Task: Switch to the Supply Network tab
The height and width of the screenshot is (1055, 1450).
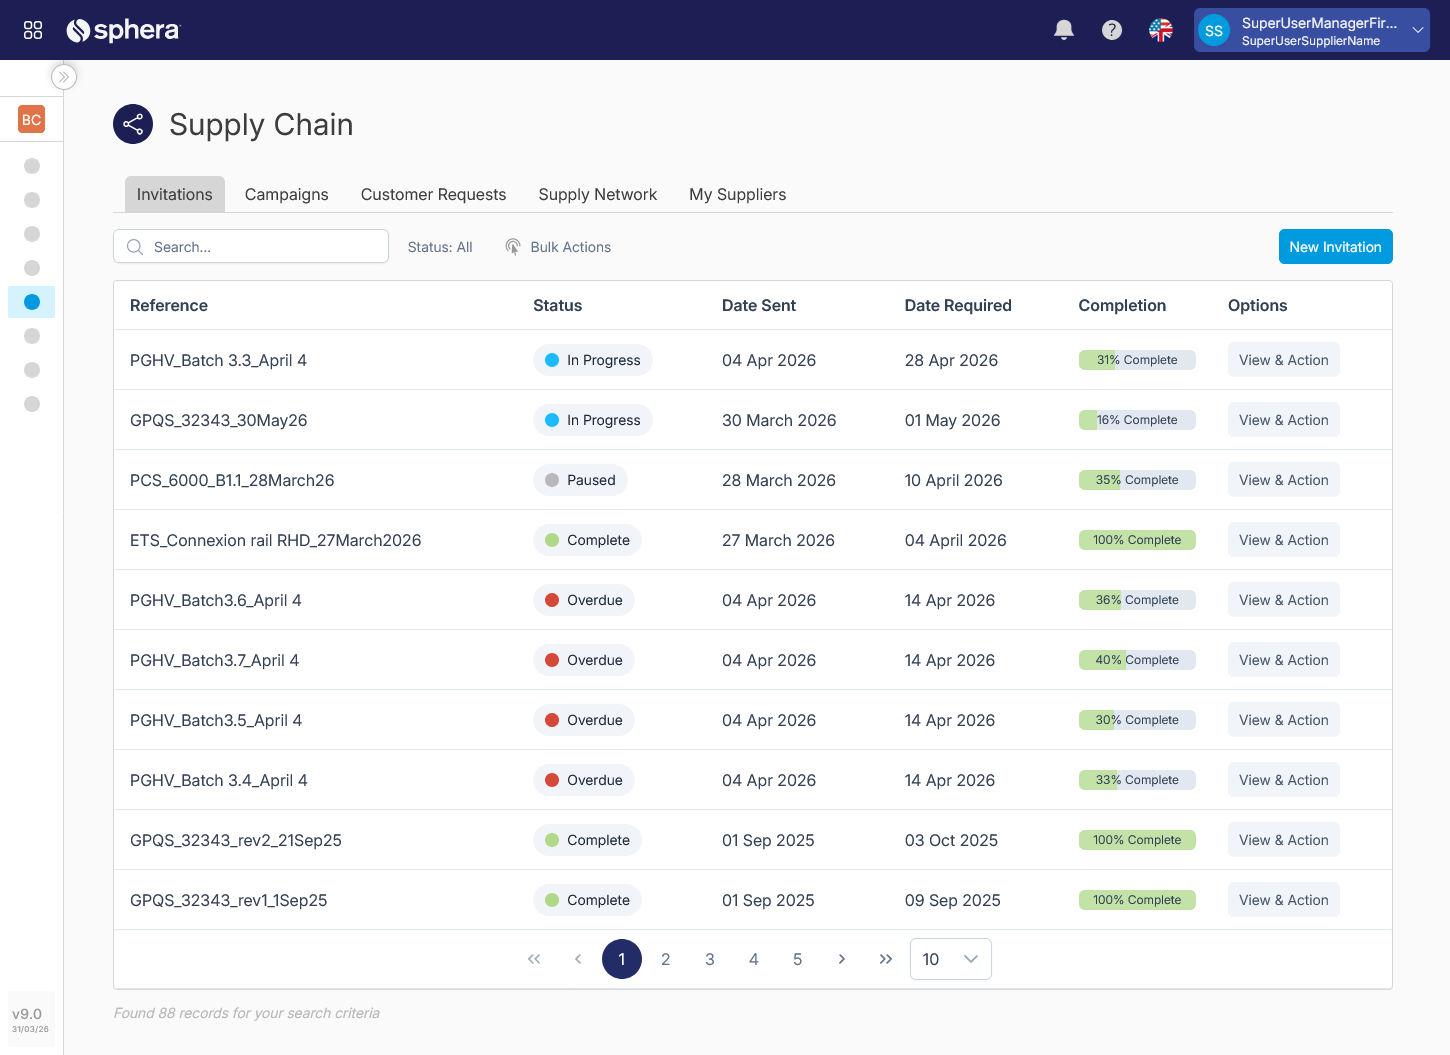Action: pos(597,194)
